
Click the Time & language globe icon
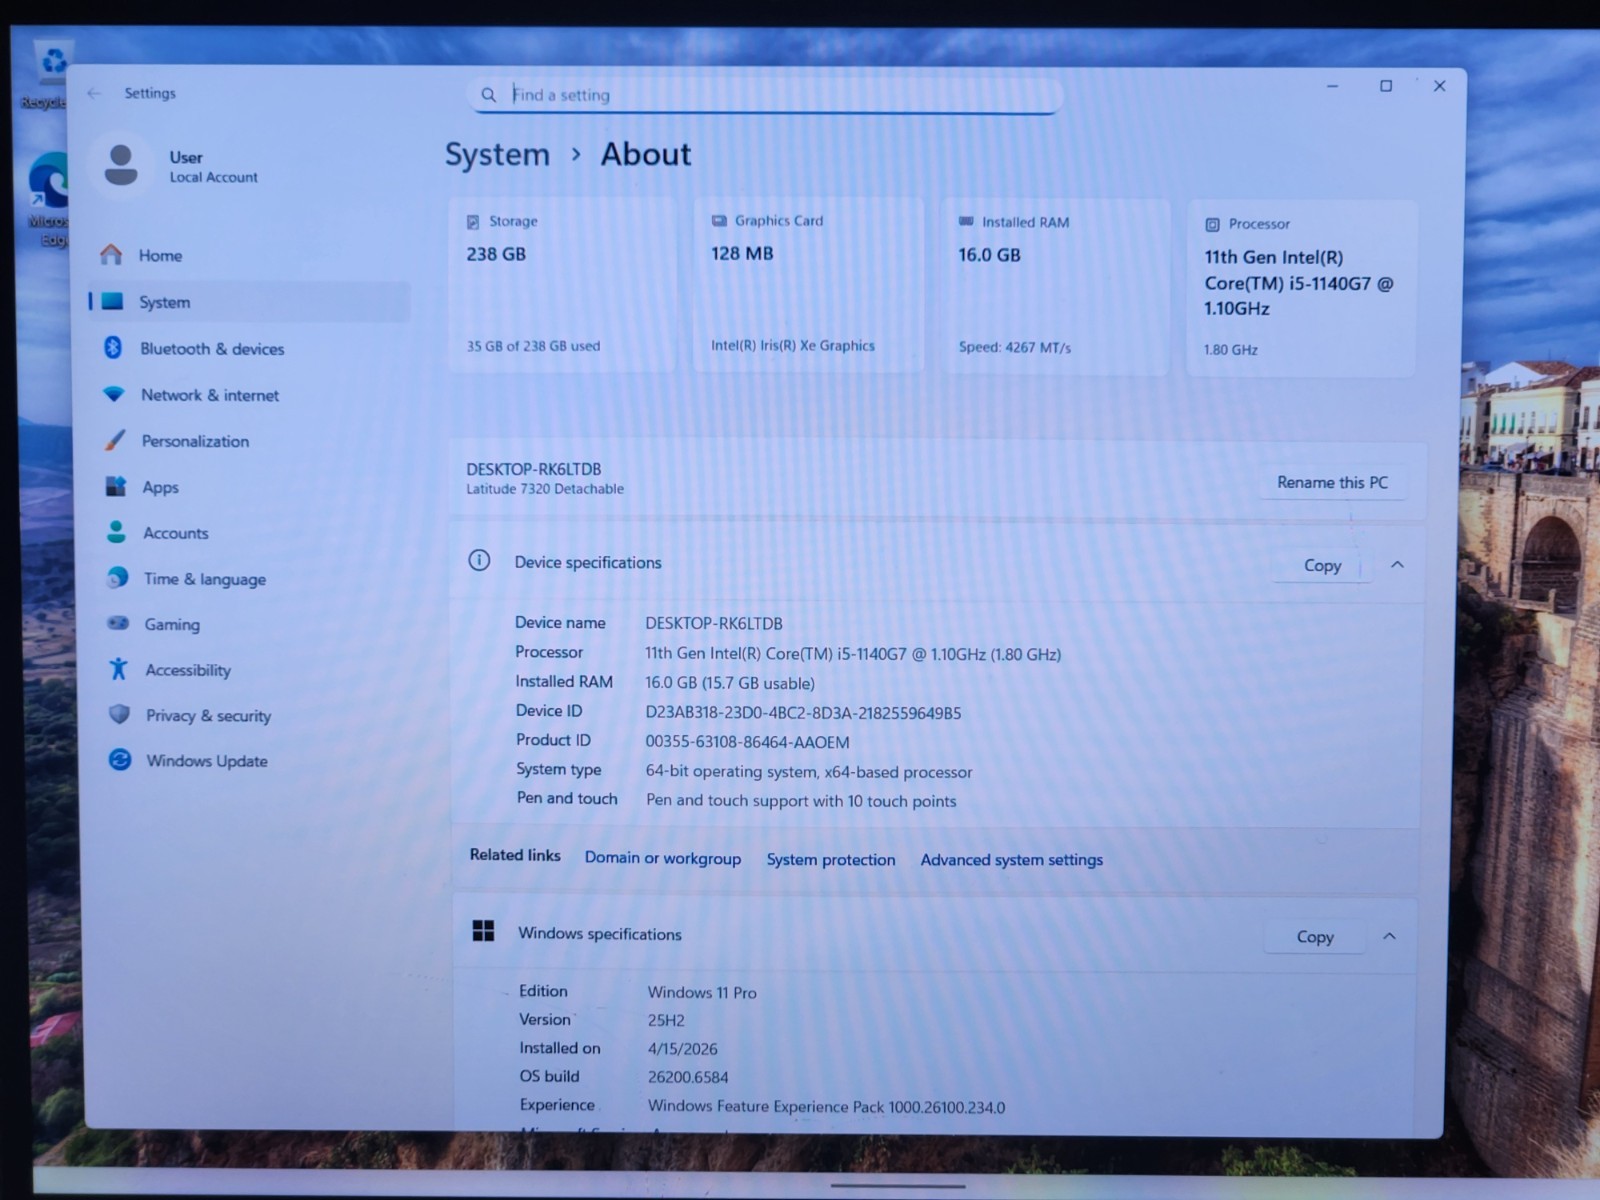(117, 578)
